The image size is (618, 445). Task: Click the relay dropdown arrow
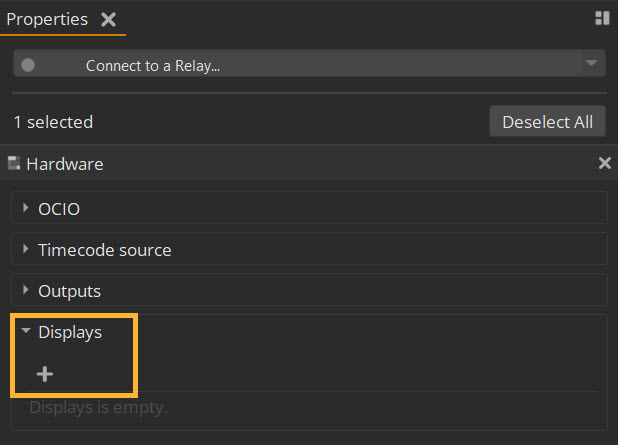(x=591, y=64)
